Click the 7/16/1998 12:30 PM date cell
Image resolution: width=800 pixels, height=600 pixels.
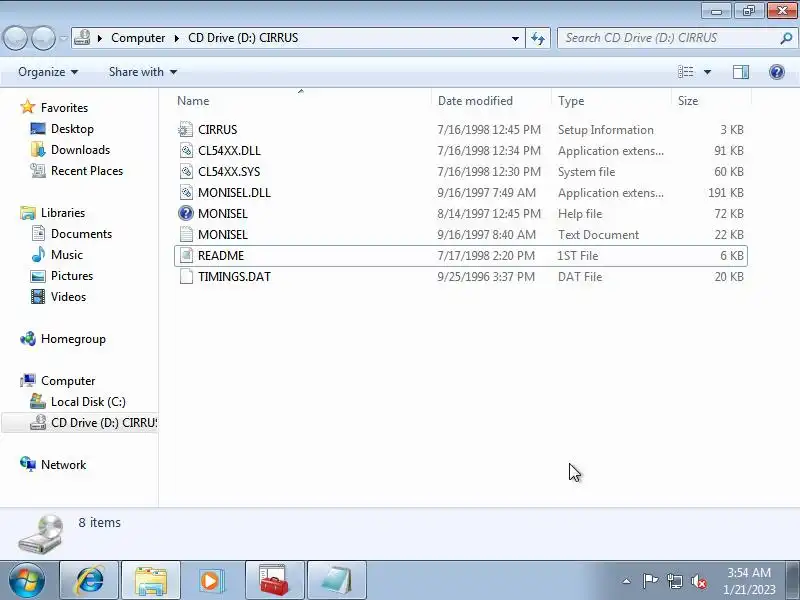[x=489, y=171]
